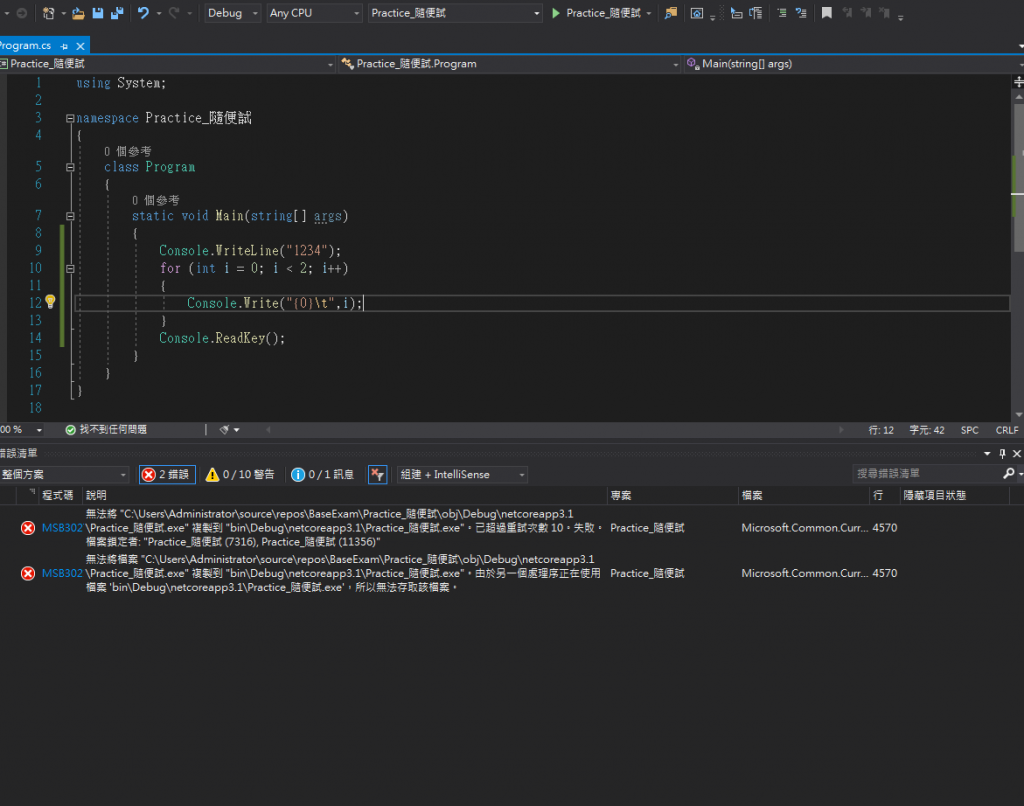
Task: Toggle the 2 錯誤 errors filter
Action: click(x=166, y=475)
